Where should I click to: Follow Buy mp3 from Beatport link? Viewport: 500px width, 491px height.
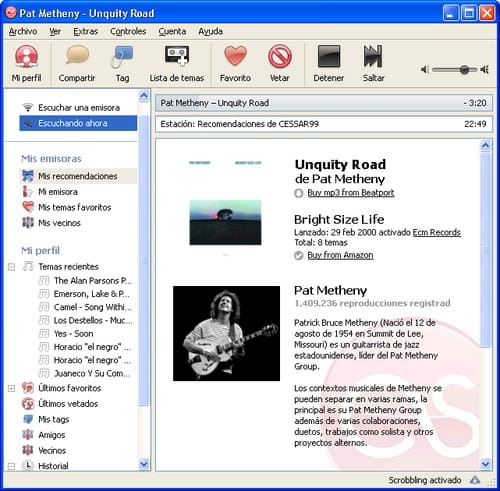pyautogui.click(x=351, y=193)
